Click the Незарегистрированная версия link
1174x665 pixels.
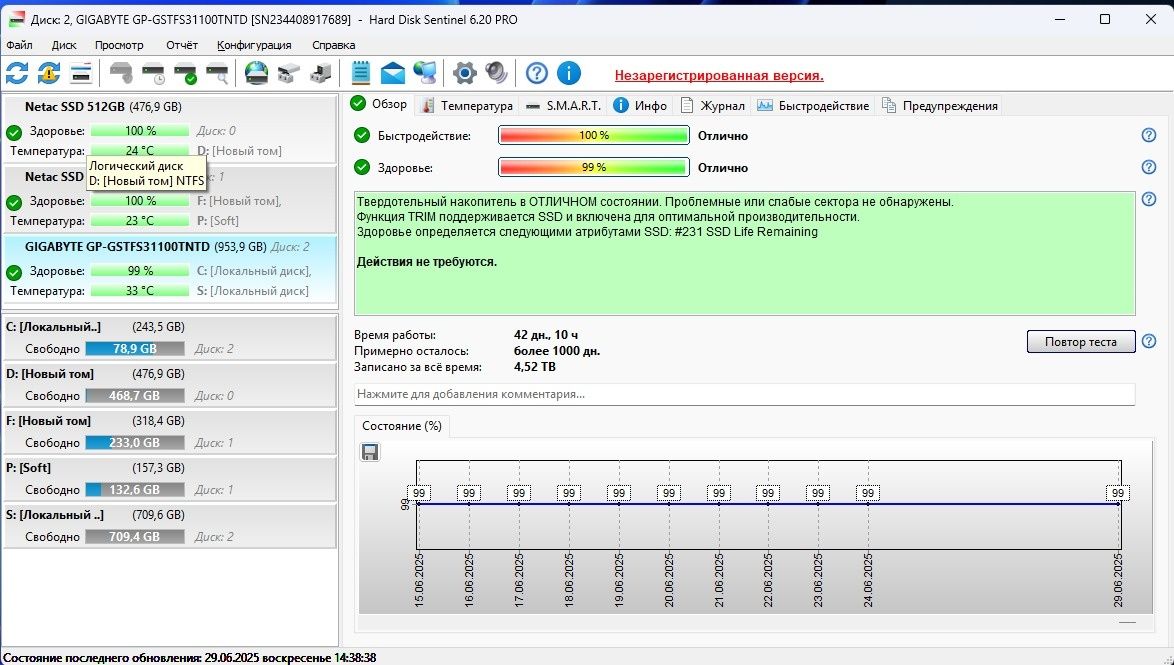click(719, 75)
